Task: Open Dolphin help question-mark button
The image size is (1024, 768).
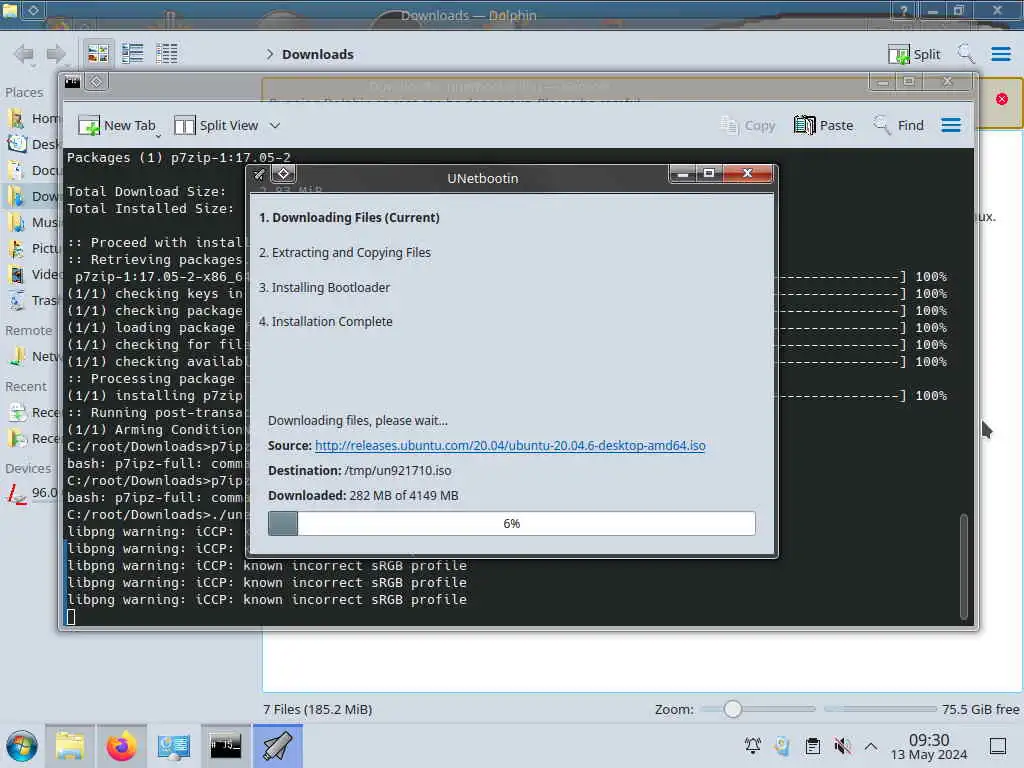Action: (903, 11)
